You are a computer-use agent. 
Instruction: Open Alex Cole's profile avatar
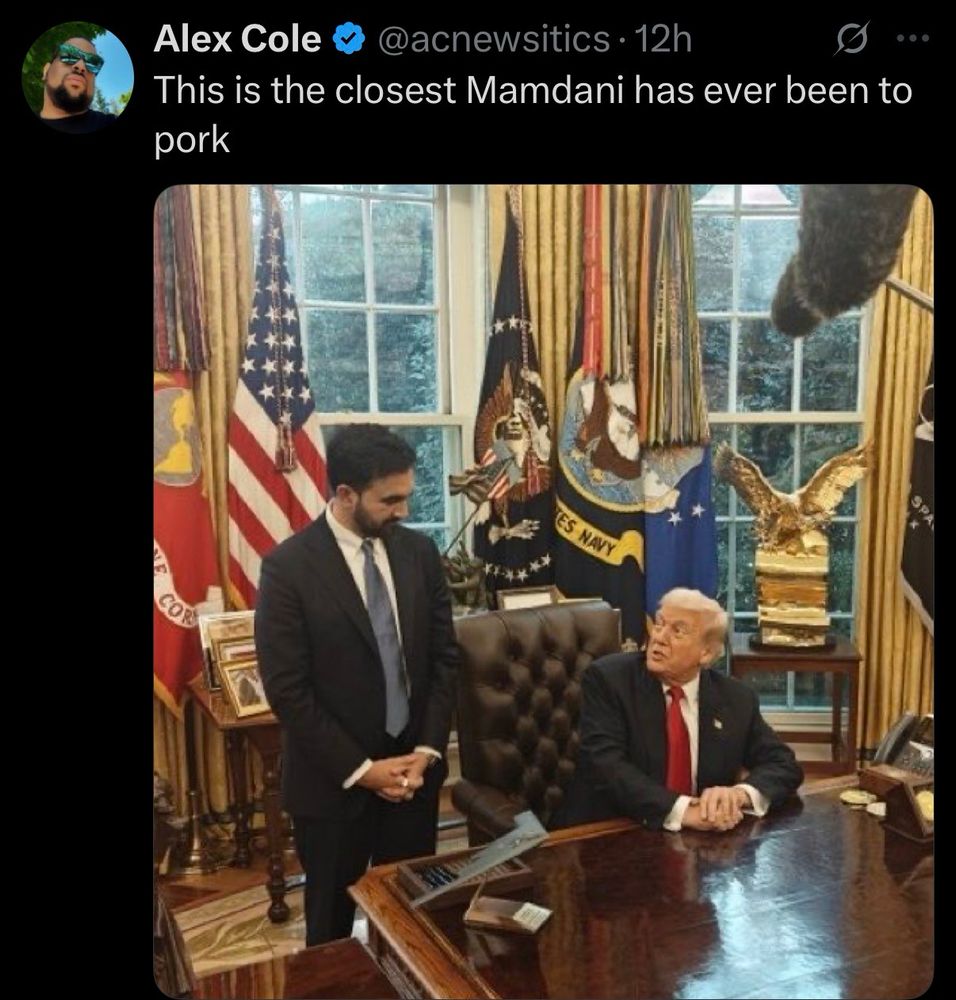(x=78, y=77)
